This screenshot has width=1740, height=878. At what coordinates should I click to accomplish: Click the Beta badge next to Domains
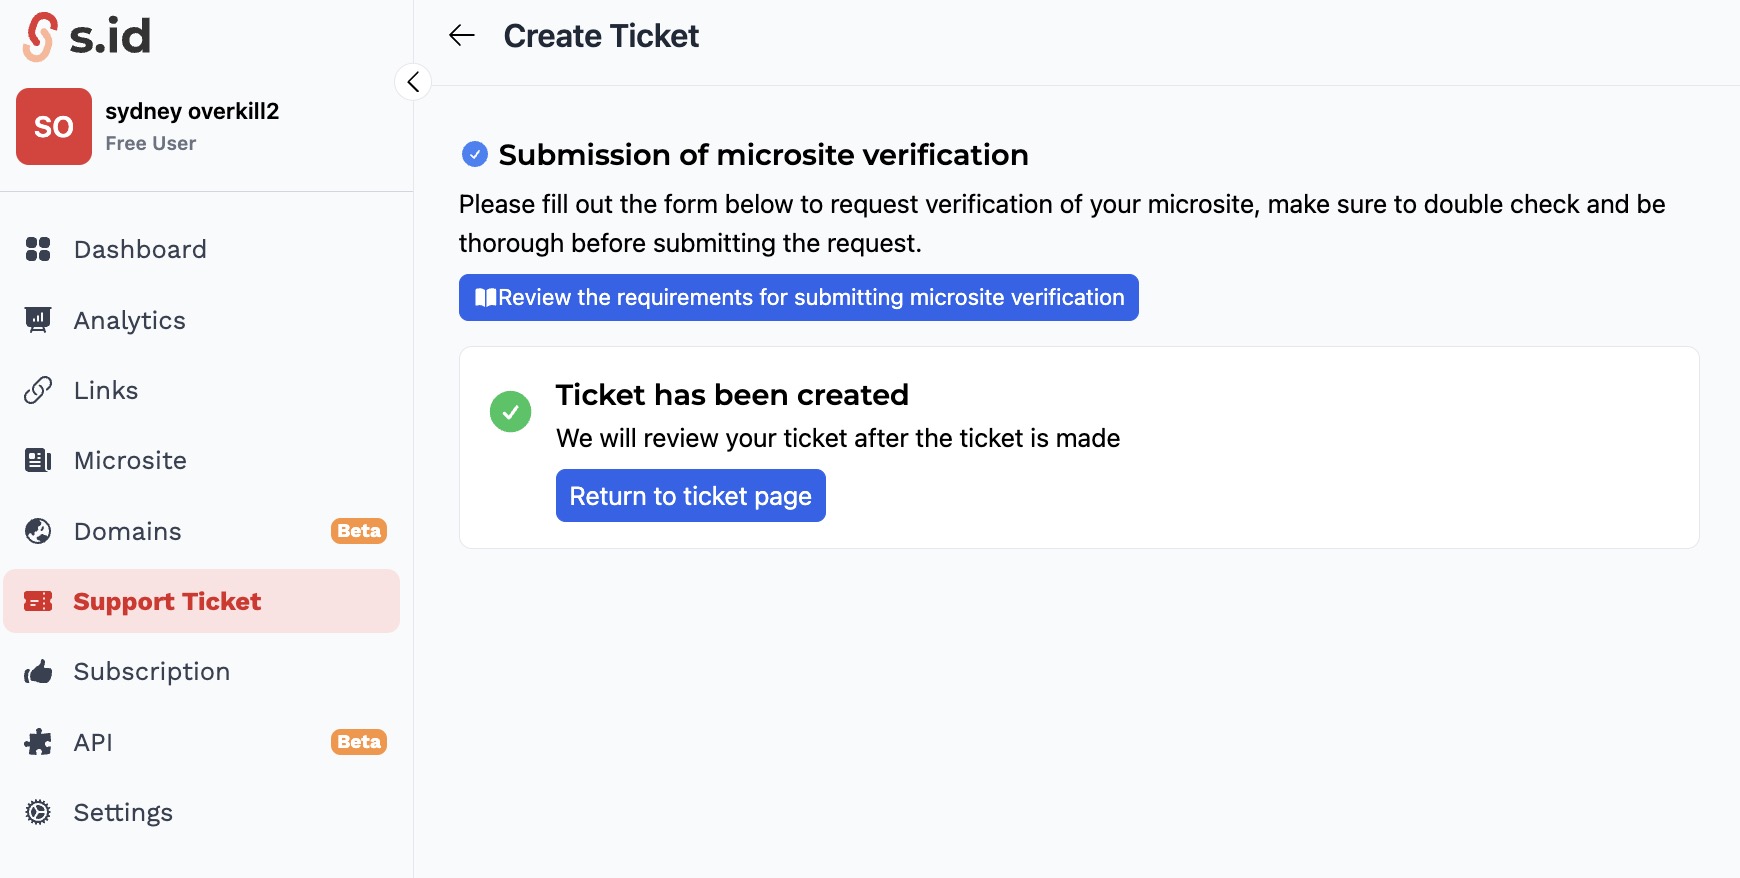pyautogui.click(x=359, y=531)
